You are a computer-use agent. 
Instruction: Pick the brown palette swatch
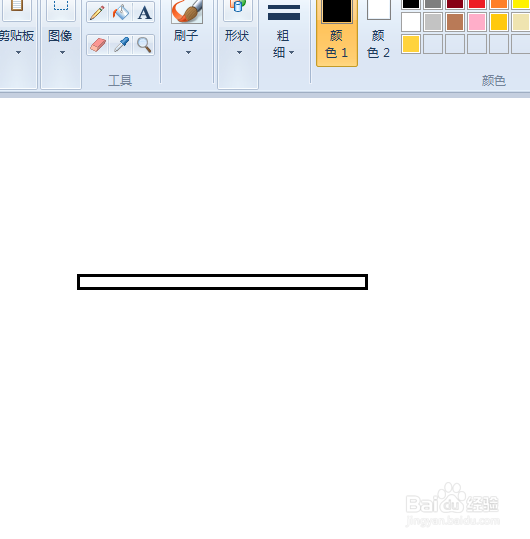coord(455,22)
